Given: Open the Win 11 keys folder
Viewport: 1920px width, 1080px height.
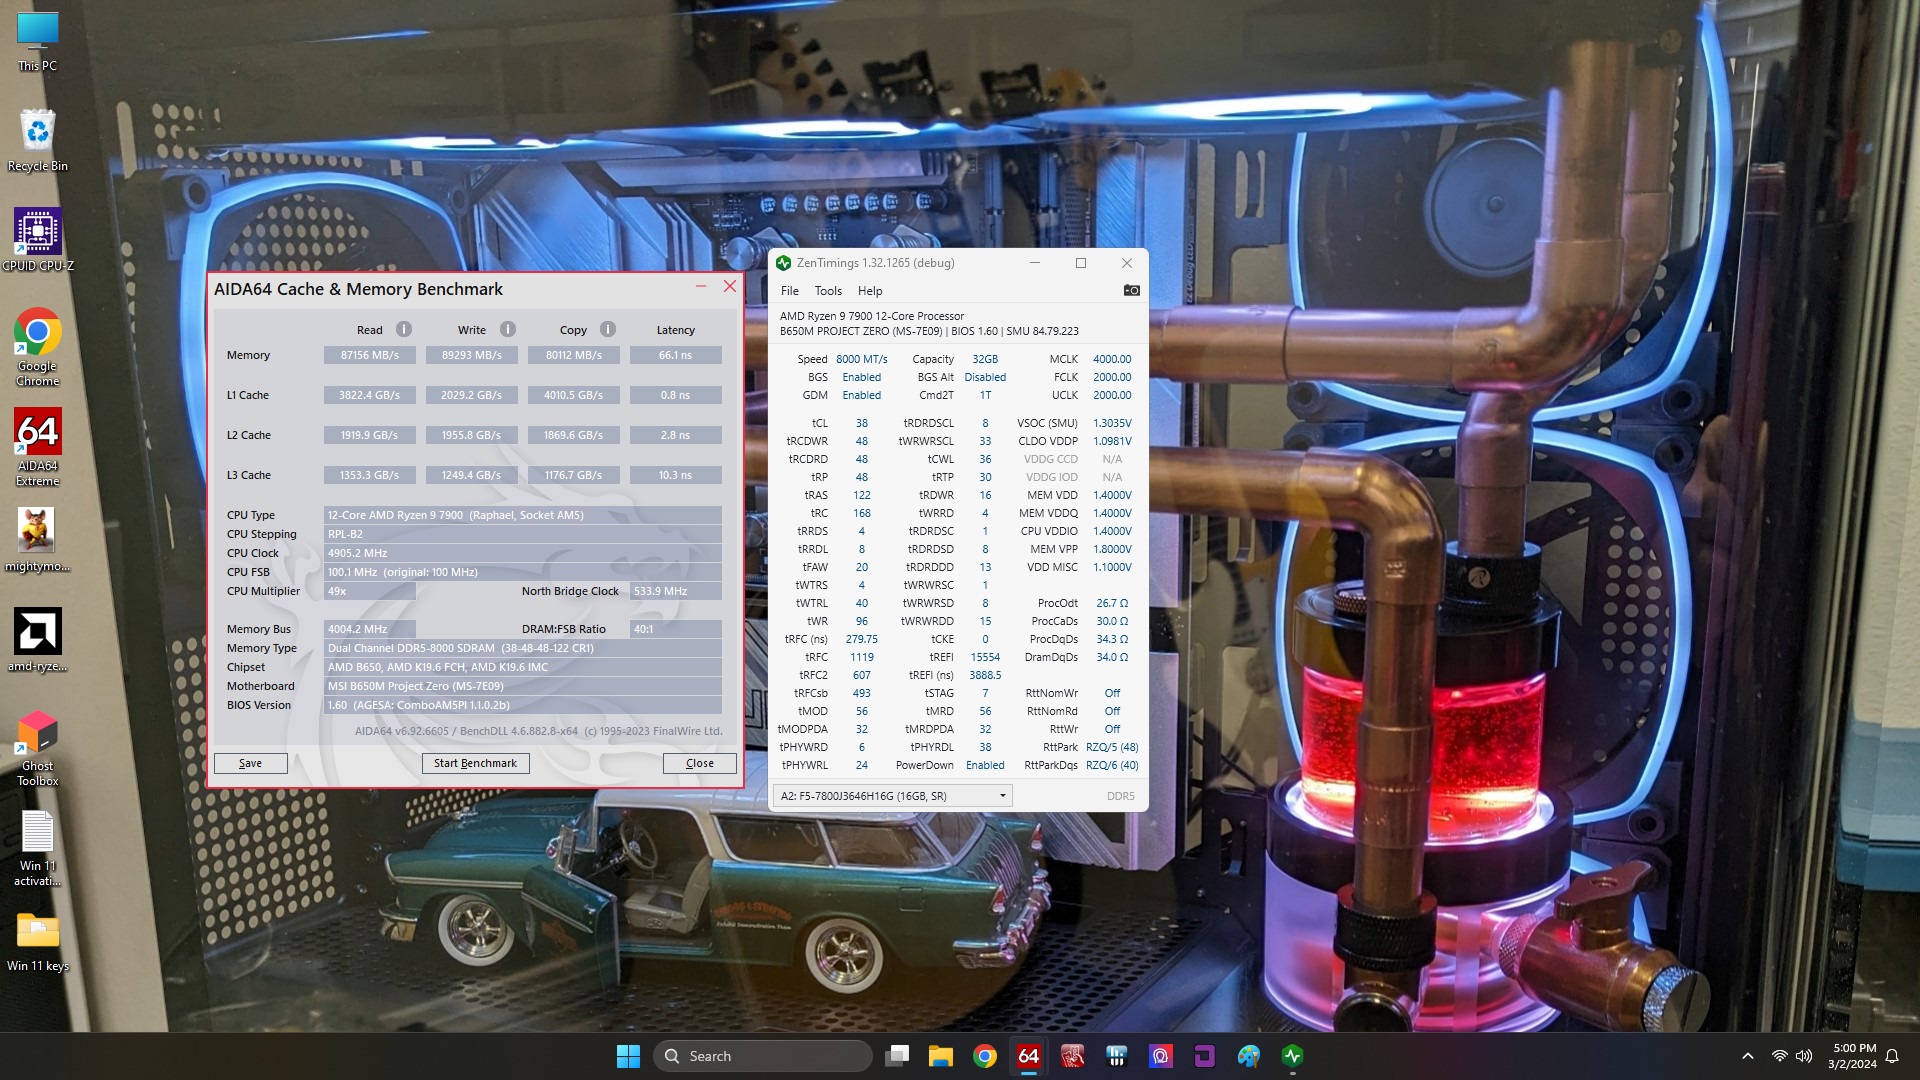Looking at the screenshot, I should click(37, 940).
